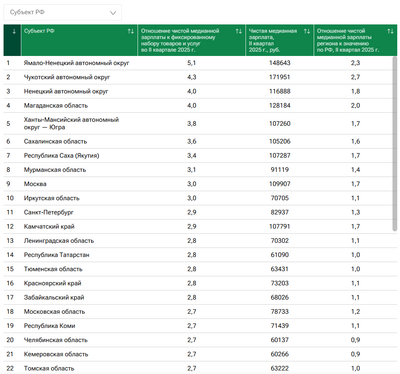Viewport: 400px width, 374px height.
Task: Sort by Чистая медианная зарплата arrows icon
Action: [x=307, y=31]
